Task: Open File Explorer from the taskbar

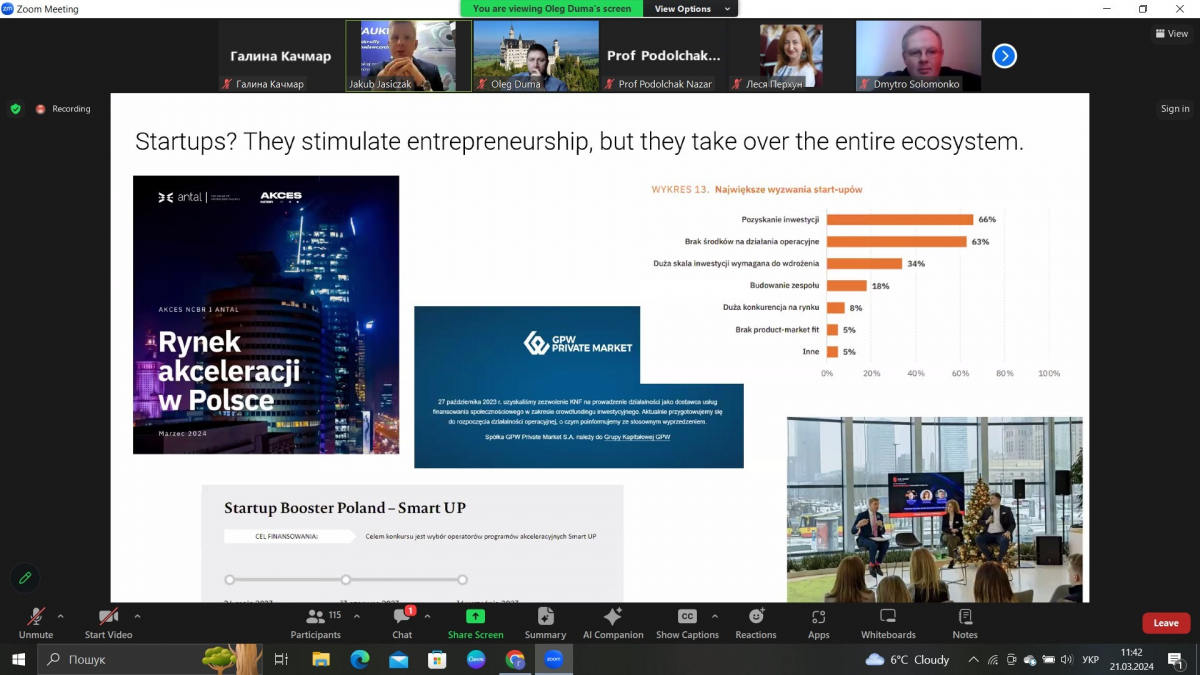Action: click(x=321, y=659)
